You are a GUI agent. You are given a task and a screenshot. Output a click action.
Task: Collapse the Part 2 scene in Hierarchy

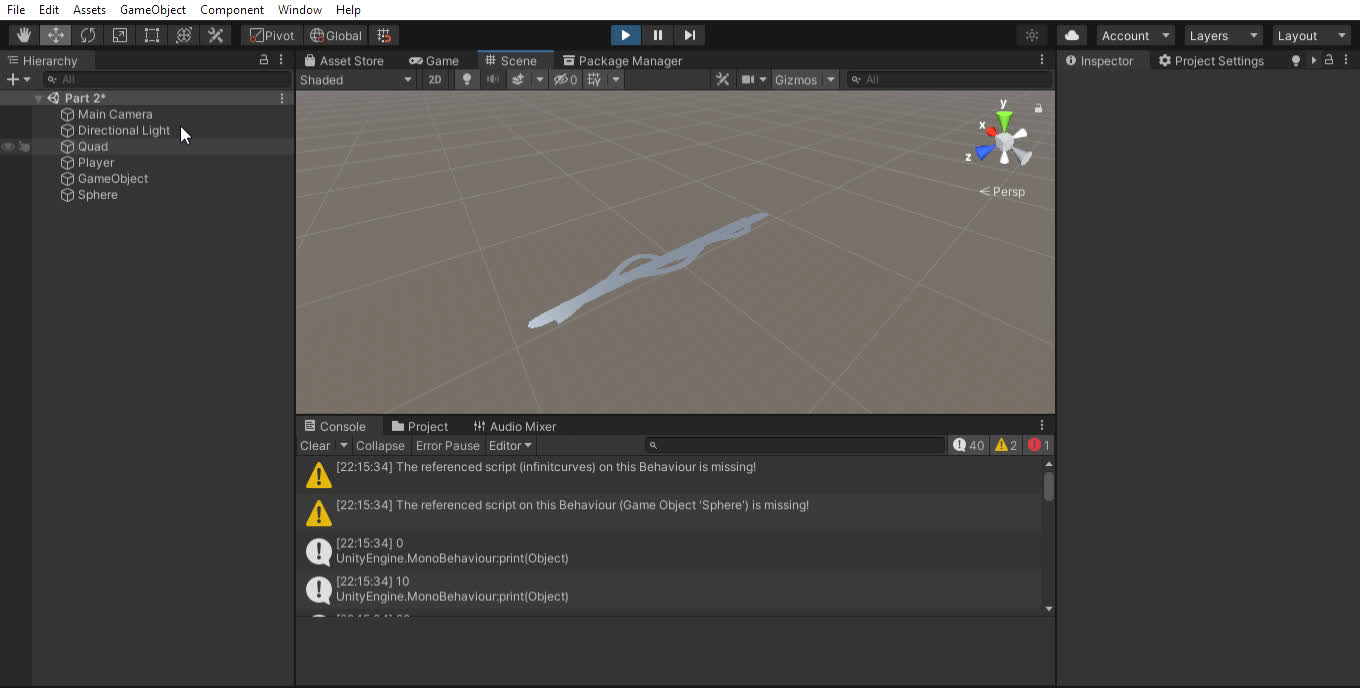[x=38, y=98]
